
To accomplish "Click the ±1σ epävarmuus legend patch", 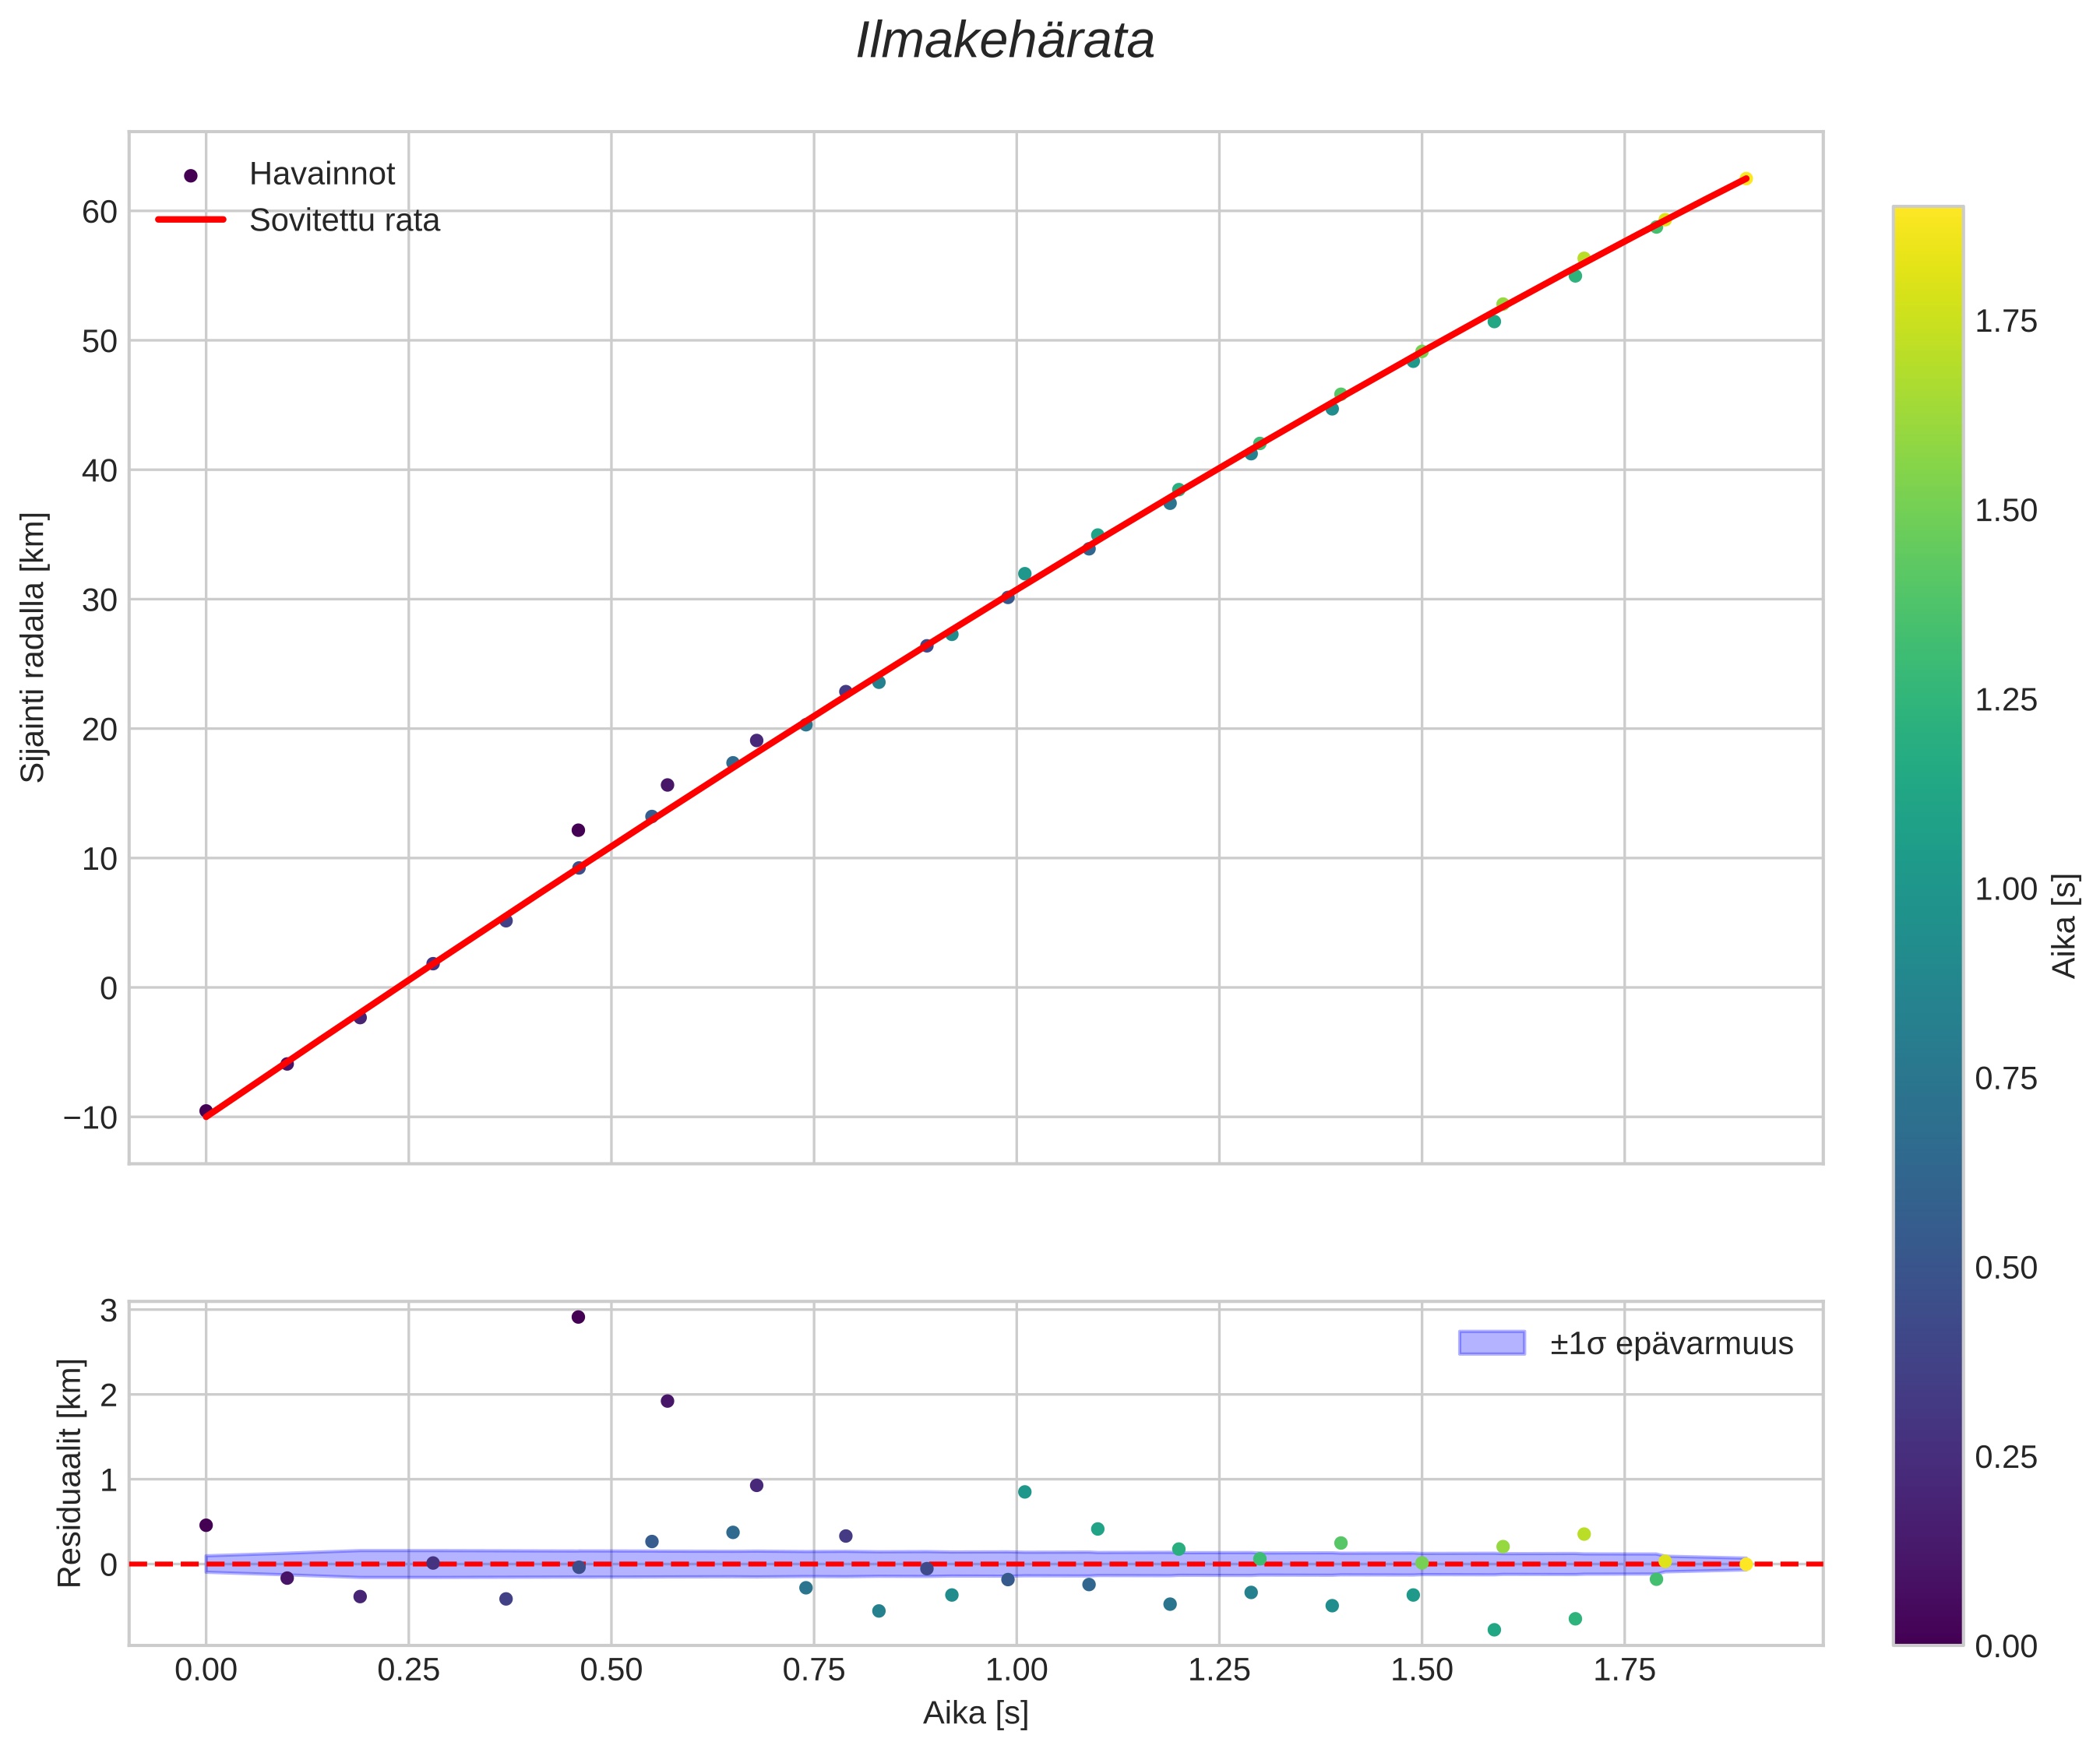I will [1491, 1343].
